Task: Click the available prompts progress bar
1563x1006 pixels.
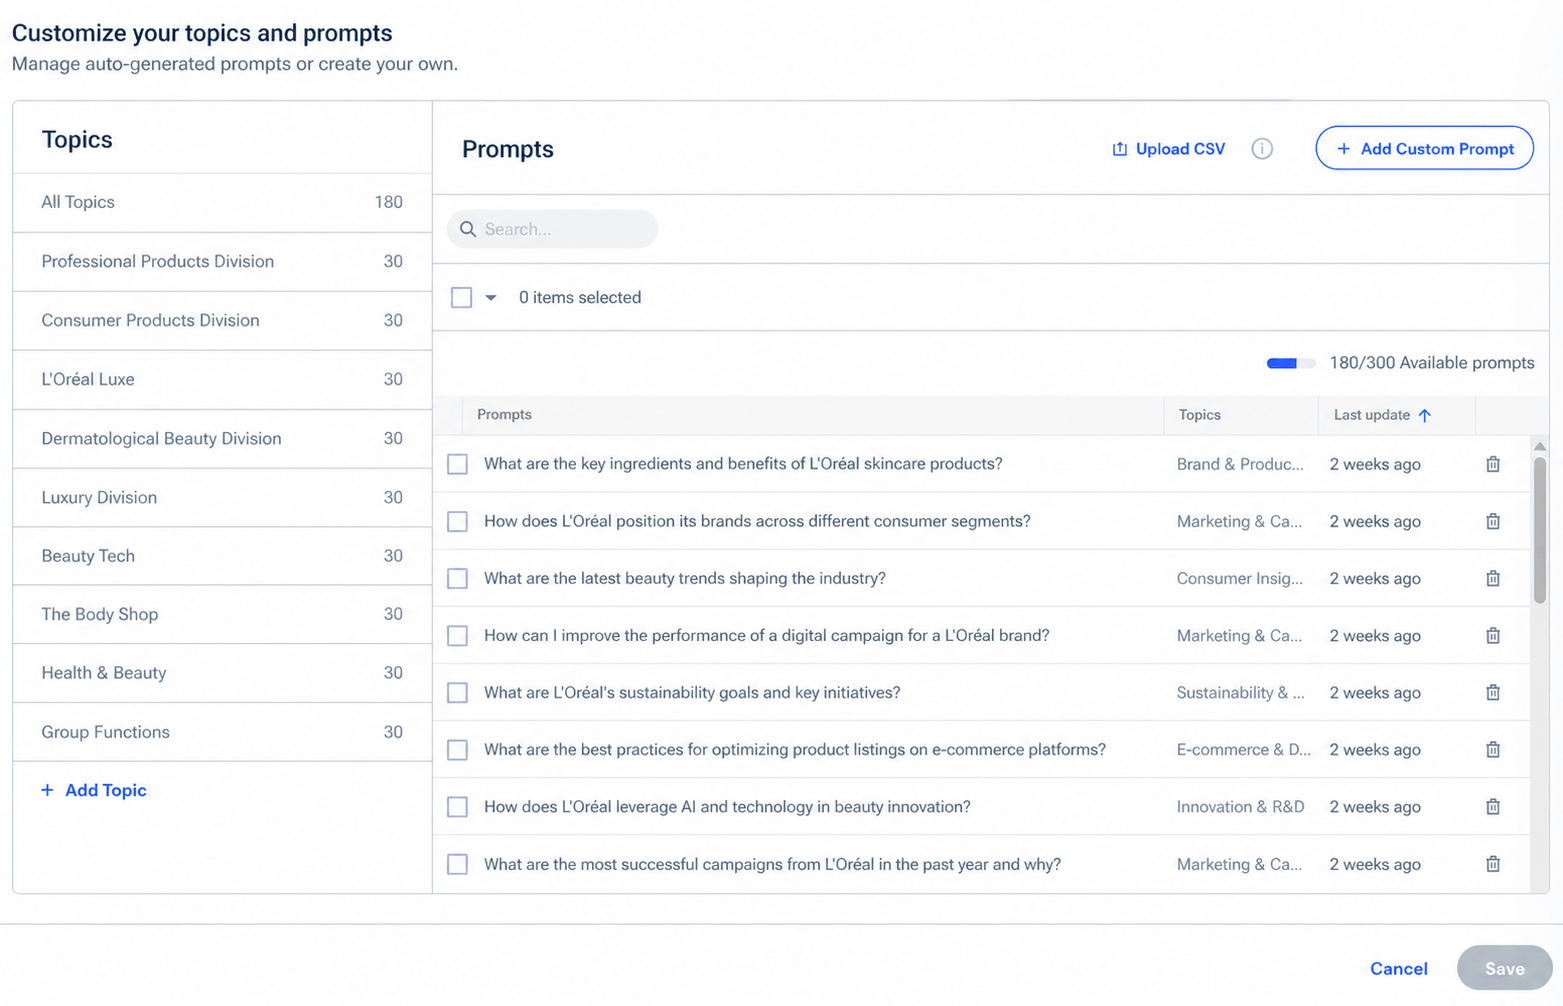Action: pyautogui.click(x=1291, y=363)
